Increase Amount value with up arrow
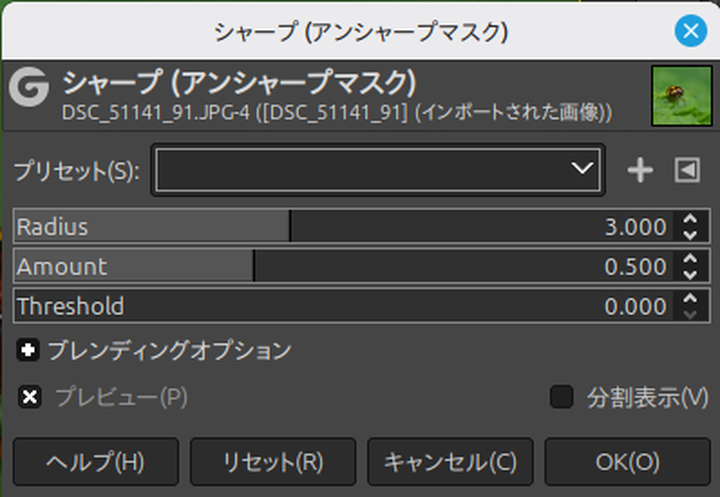The image size is (720, 497). tap(689, 260)
